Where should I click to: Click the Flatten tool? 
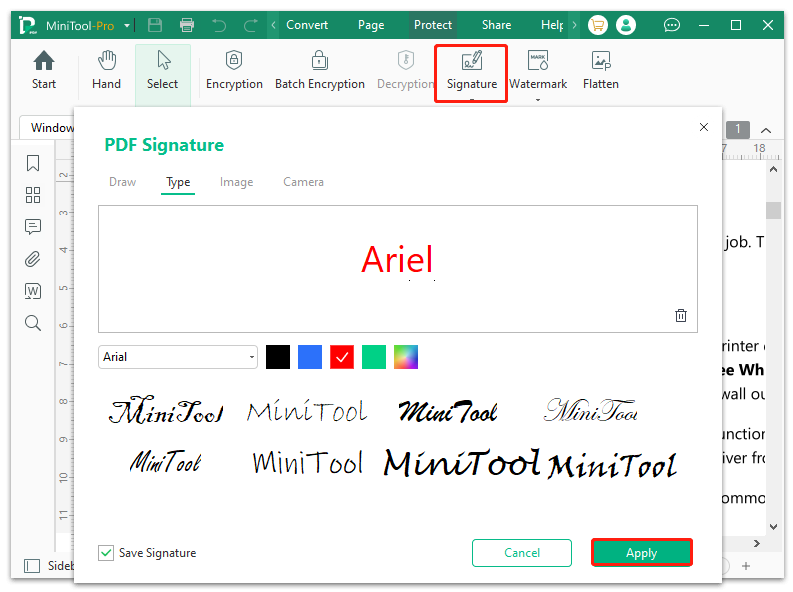coord(601,71)
